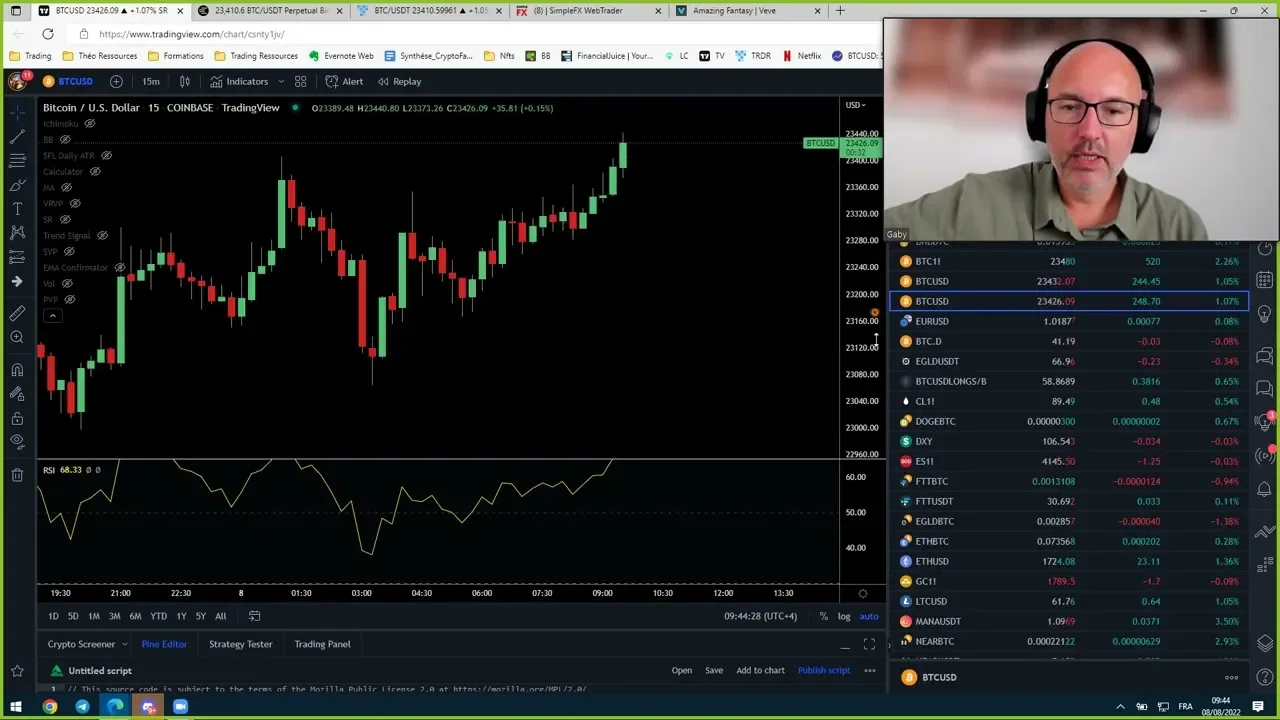Open BTCUSD details menu below watchlist
This screenshot has height=720, width=1280.
pos(1231,678)
